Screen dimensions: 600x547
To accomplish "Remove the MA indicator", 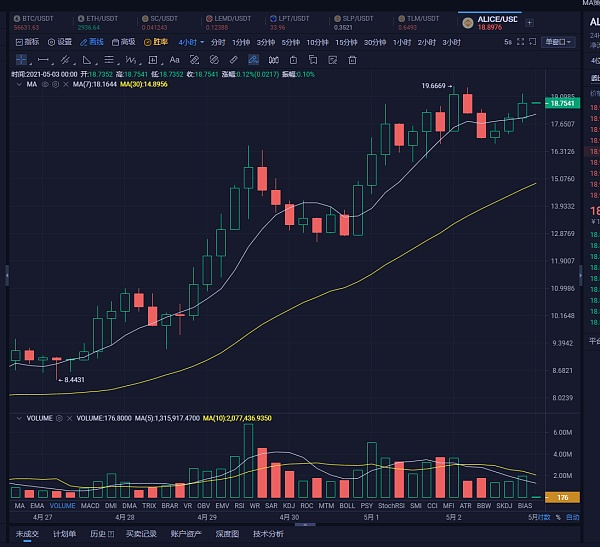I will tap(66, 84).
